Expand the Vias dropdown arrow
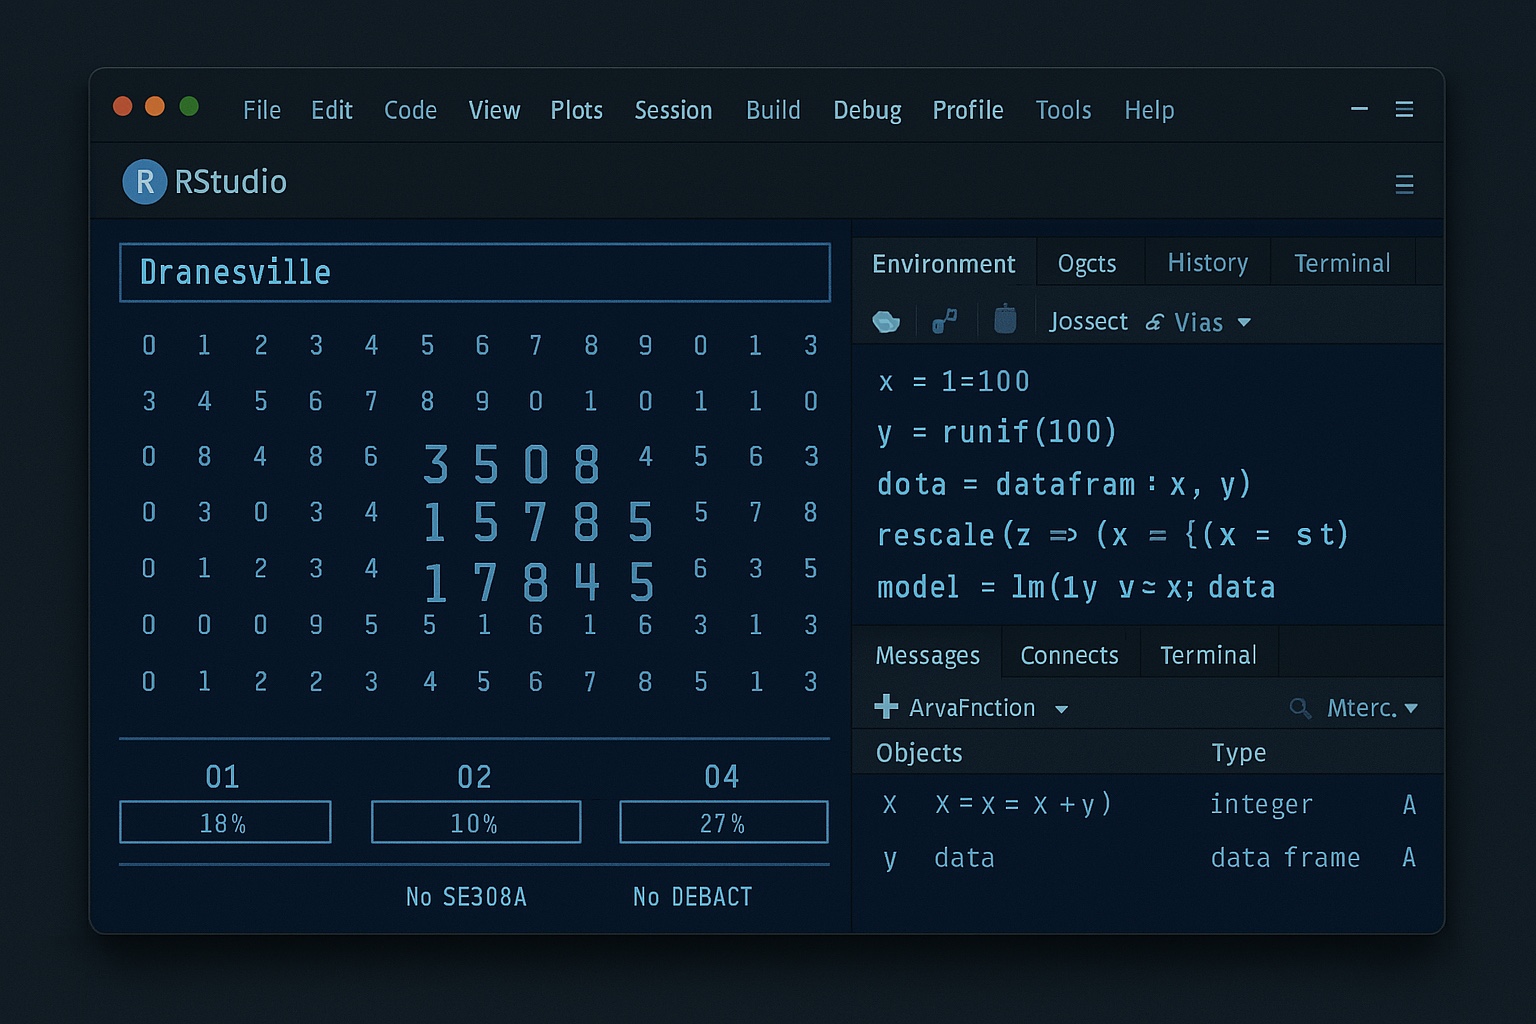 [1244, 322]
